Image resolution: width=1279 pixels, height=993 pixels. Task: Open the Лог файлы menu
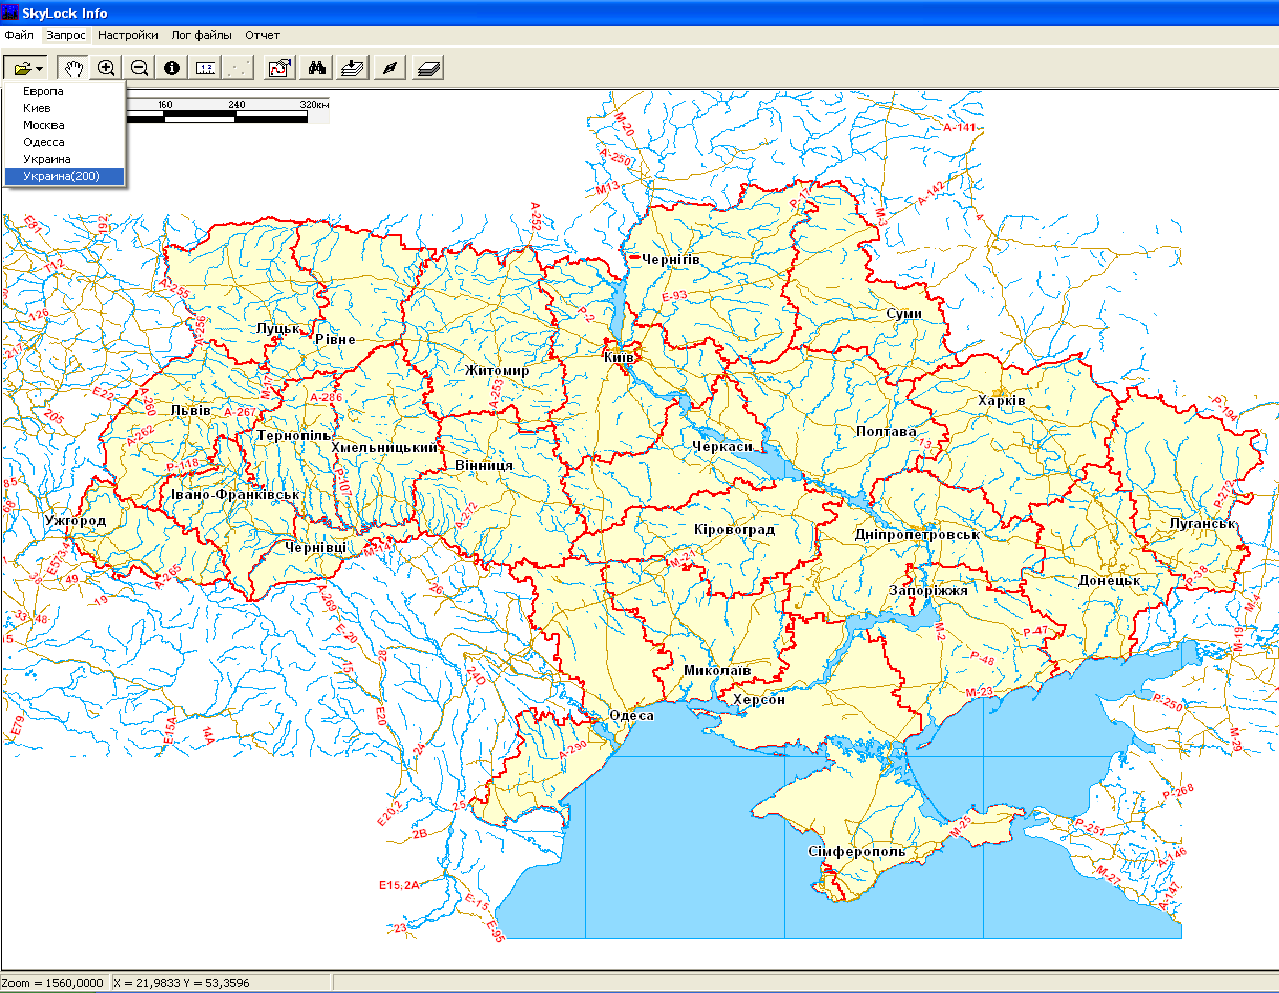pos(201,35)
